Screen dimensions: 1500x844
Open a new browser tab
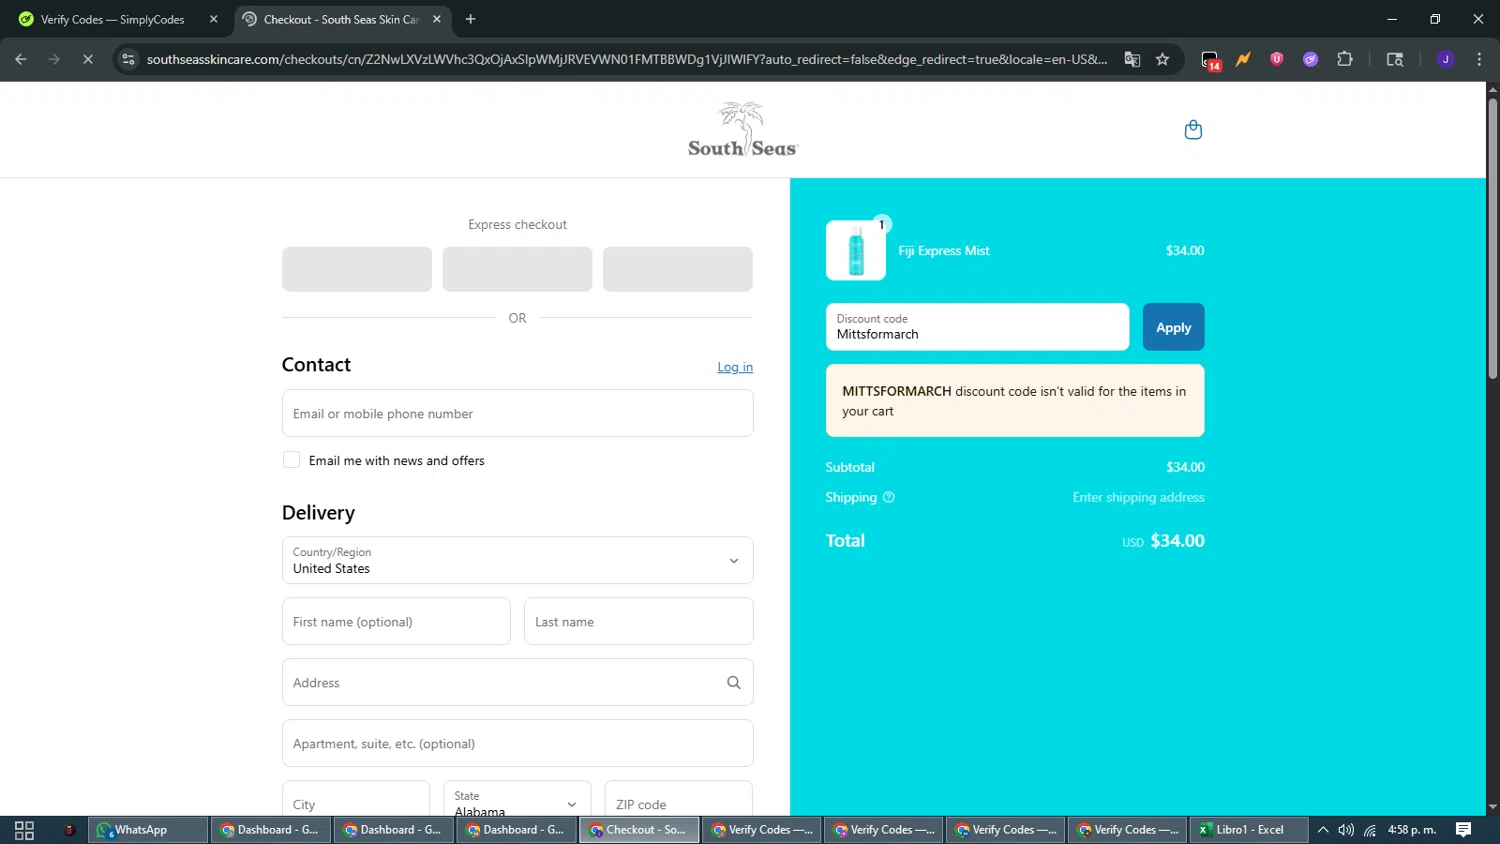470,19
